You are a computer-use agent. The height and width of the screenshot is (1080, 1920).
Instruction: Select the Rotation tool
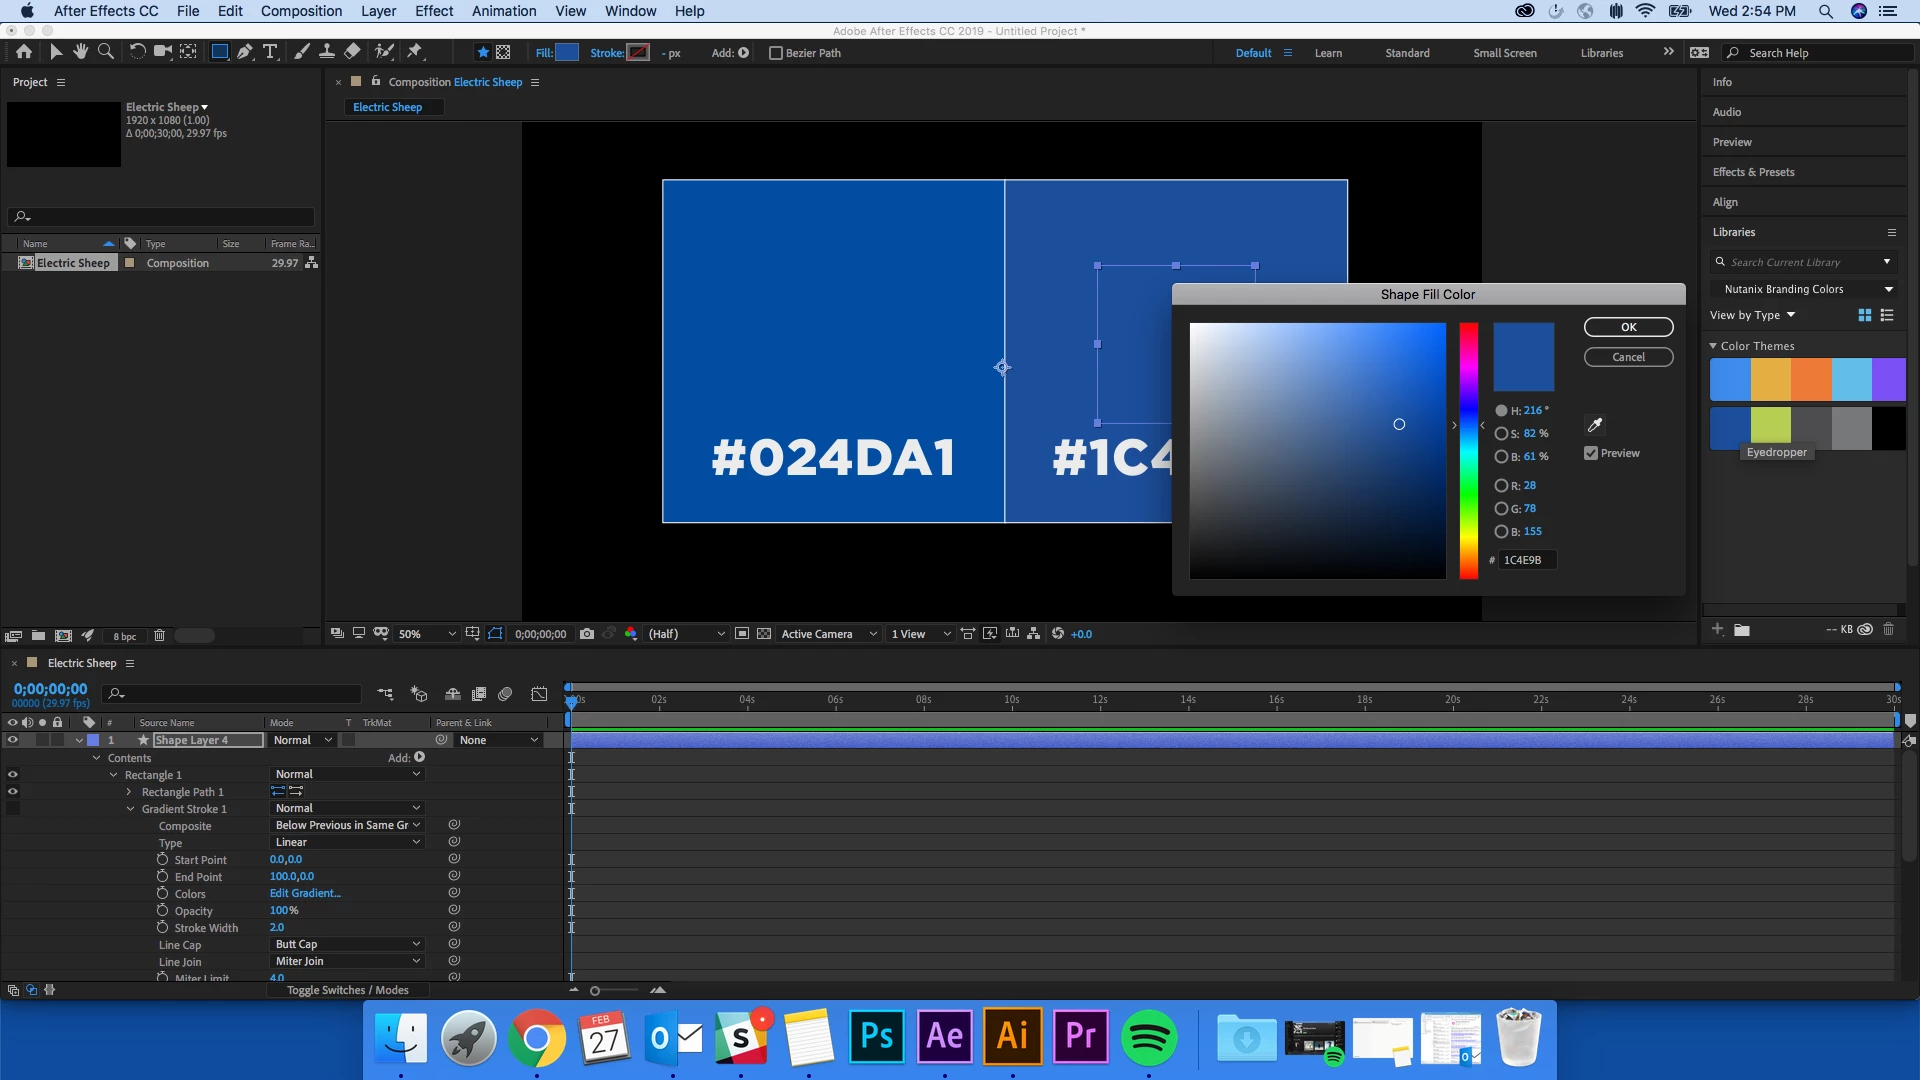click(137, 52)
